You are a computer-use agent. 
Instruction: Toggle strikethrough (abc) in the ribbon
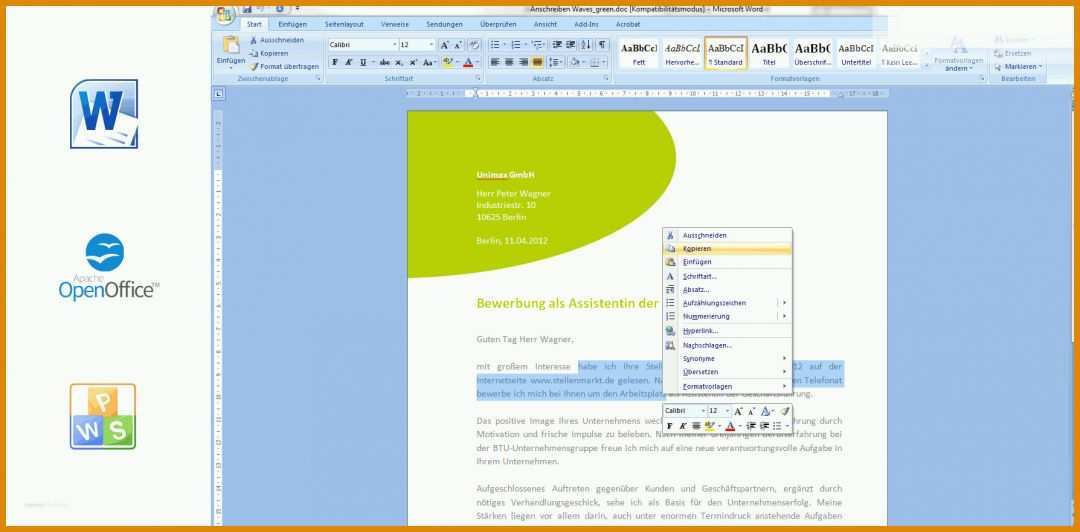(x=385, y=62)
